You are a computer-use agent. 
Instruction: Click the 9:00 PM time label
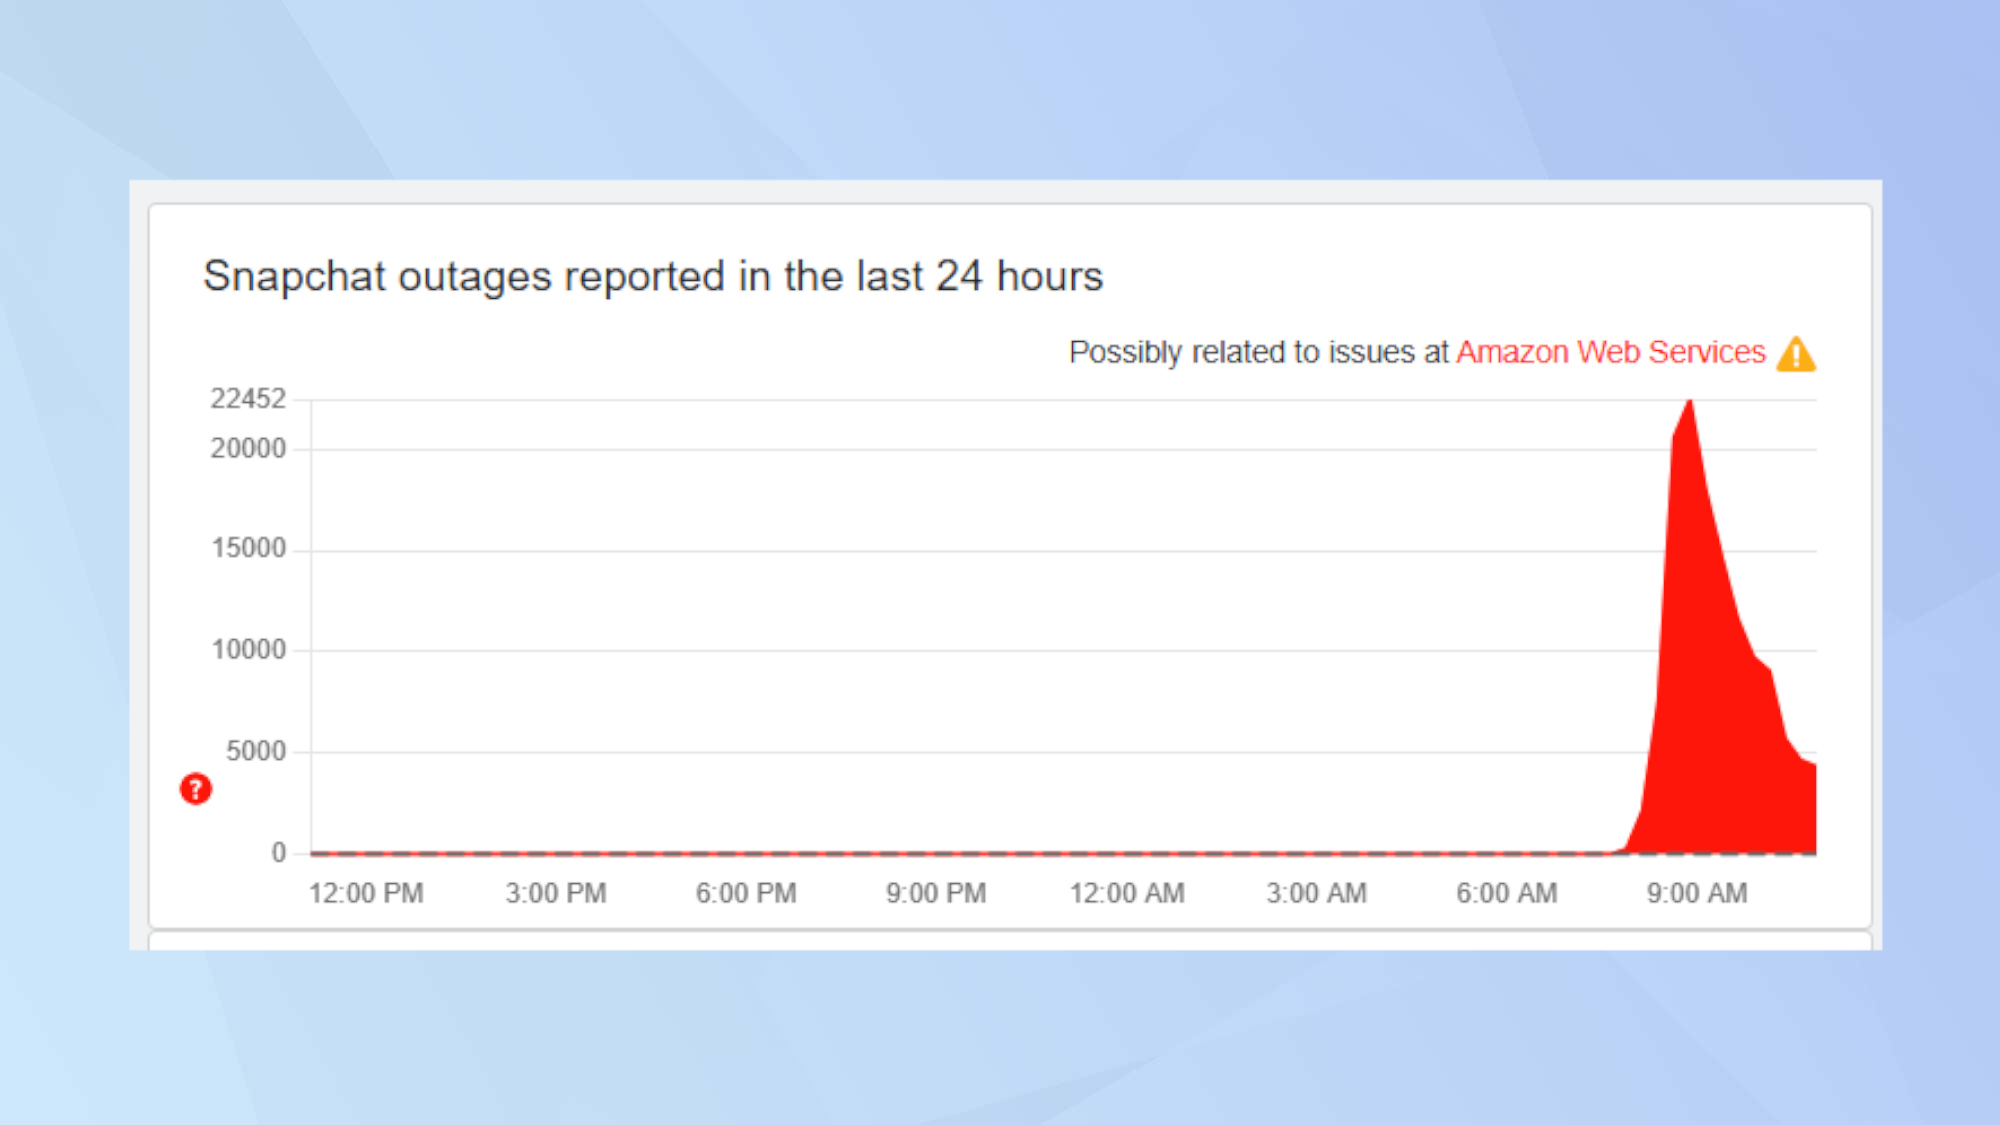point(936,893)
